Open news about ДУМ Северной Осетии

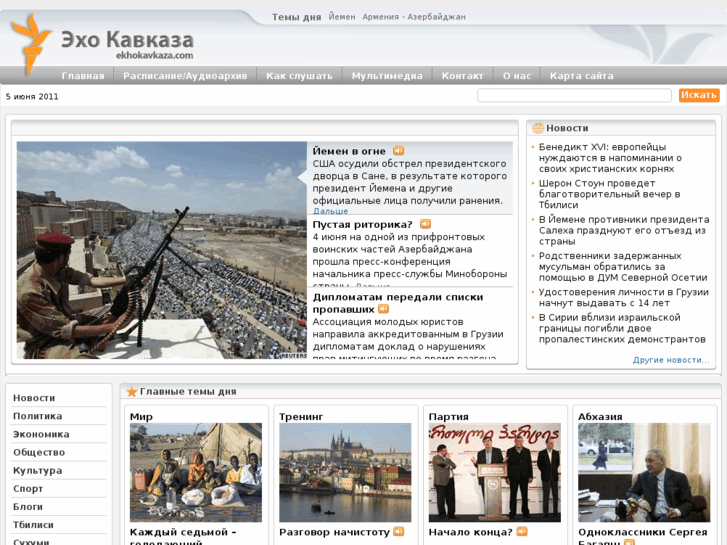tap(623, 267)
